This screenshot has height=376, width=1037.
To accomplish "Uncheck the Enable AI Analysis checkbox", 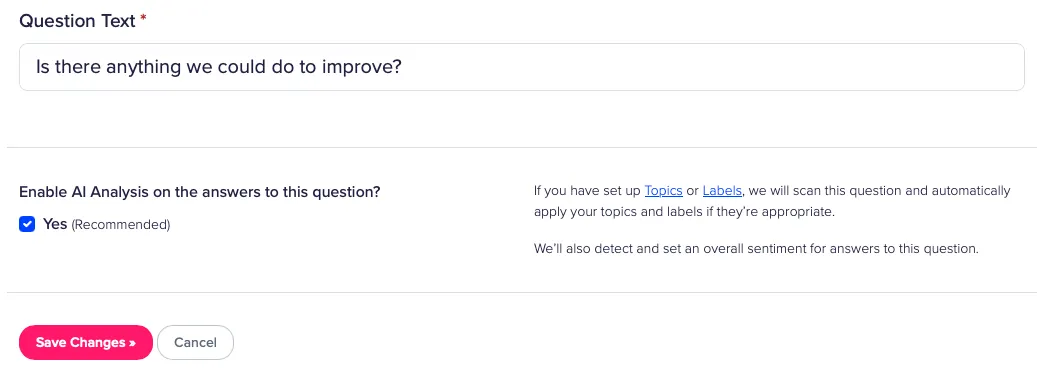I will pyautogui.click(x=27, y=225).
